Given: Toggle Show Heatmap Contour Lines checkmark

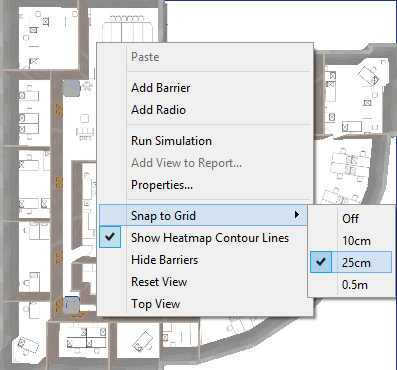Looking at the screenshot, I should click(x=110, y=238).
